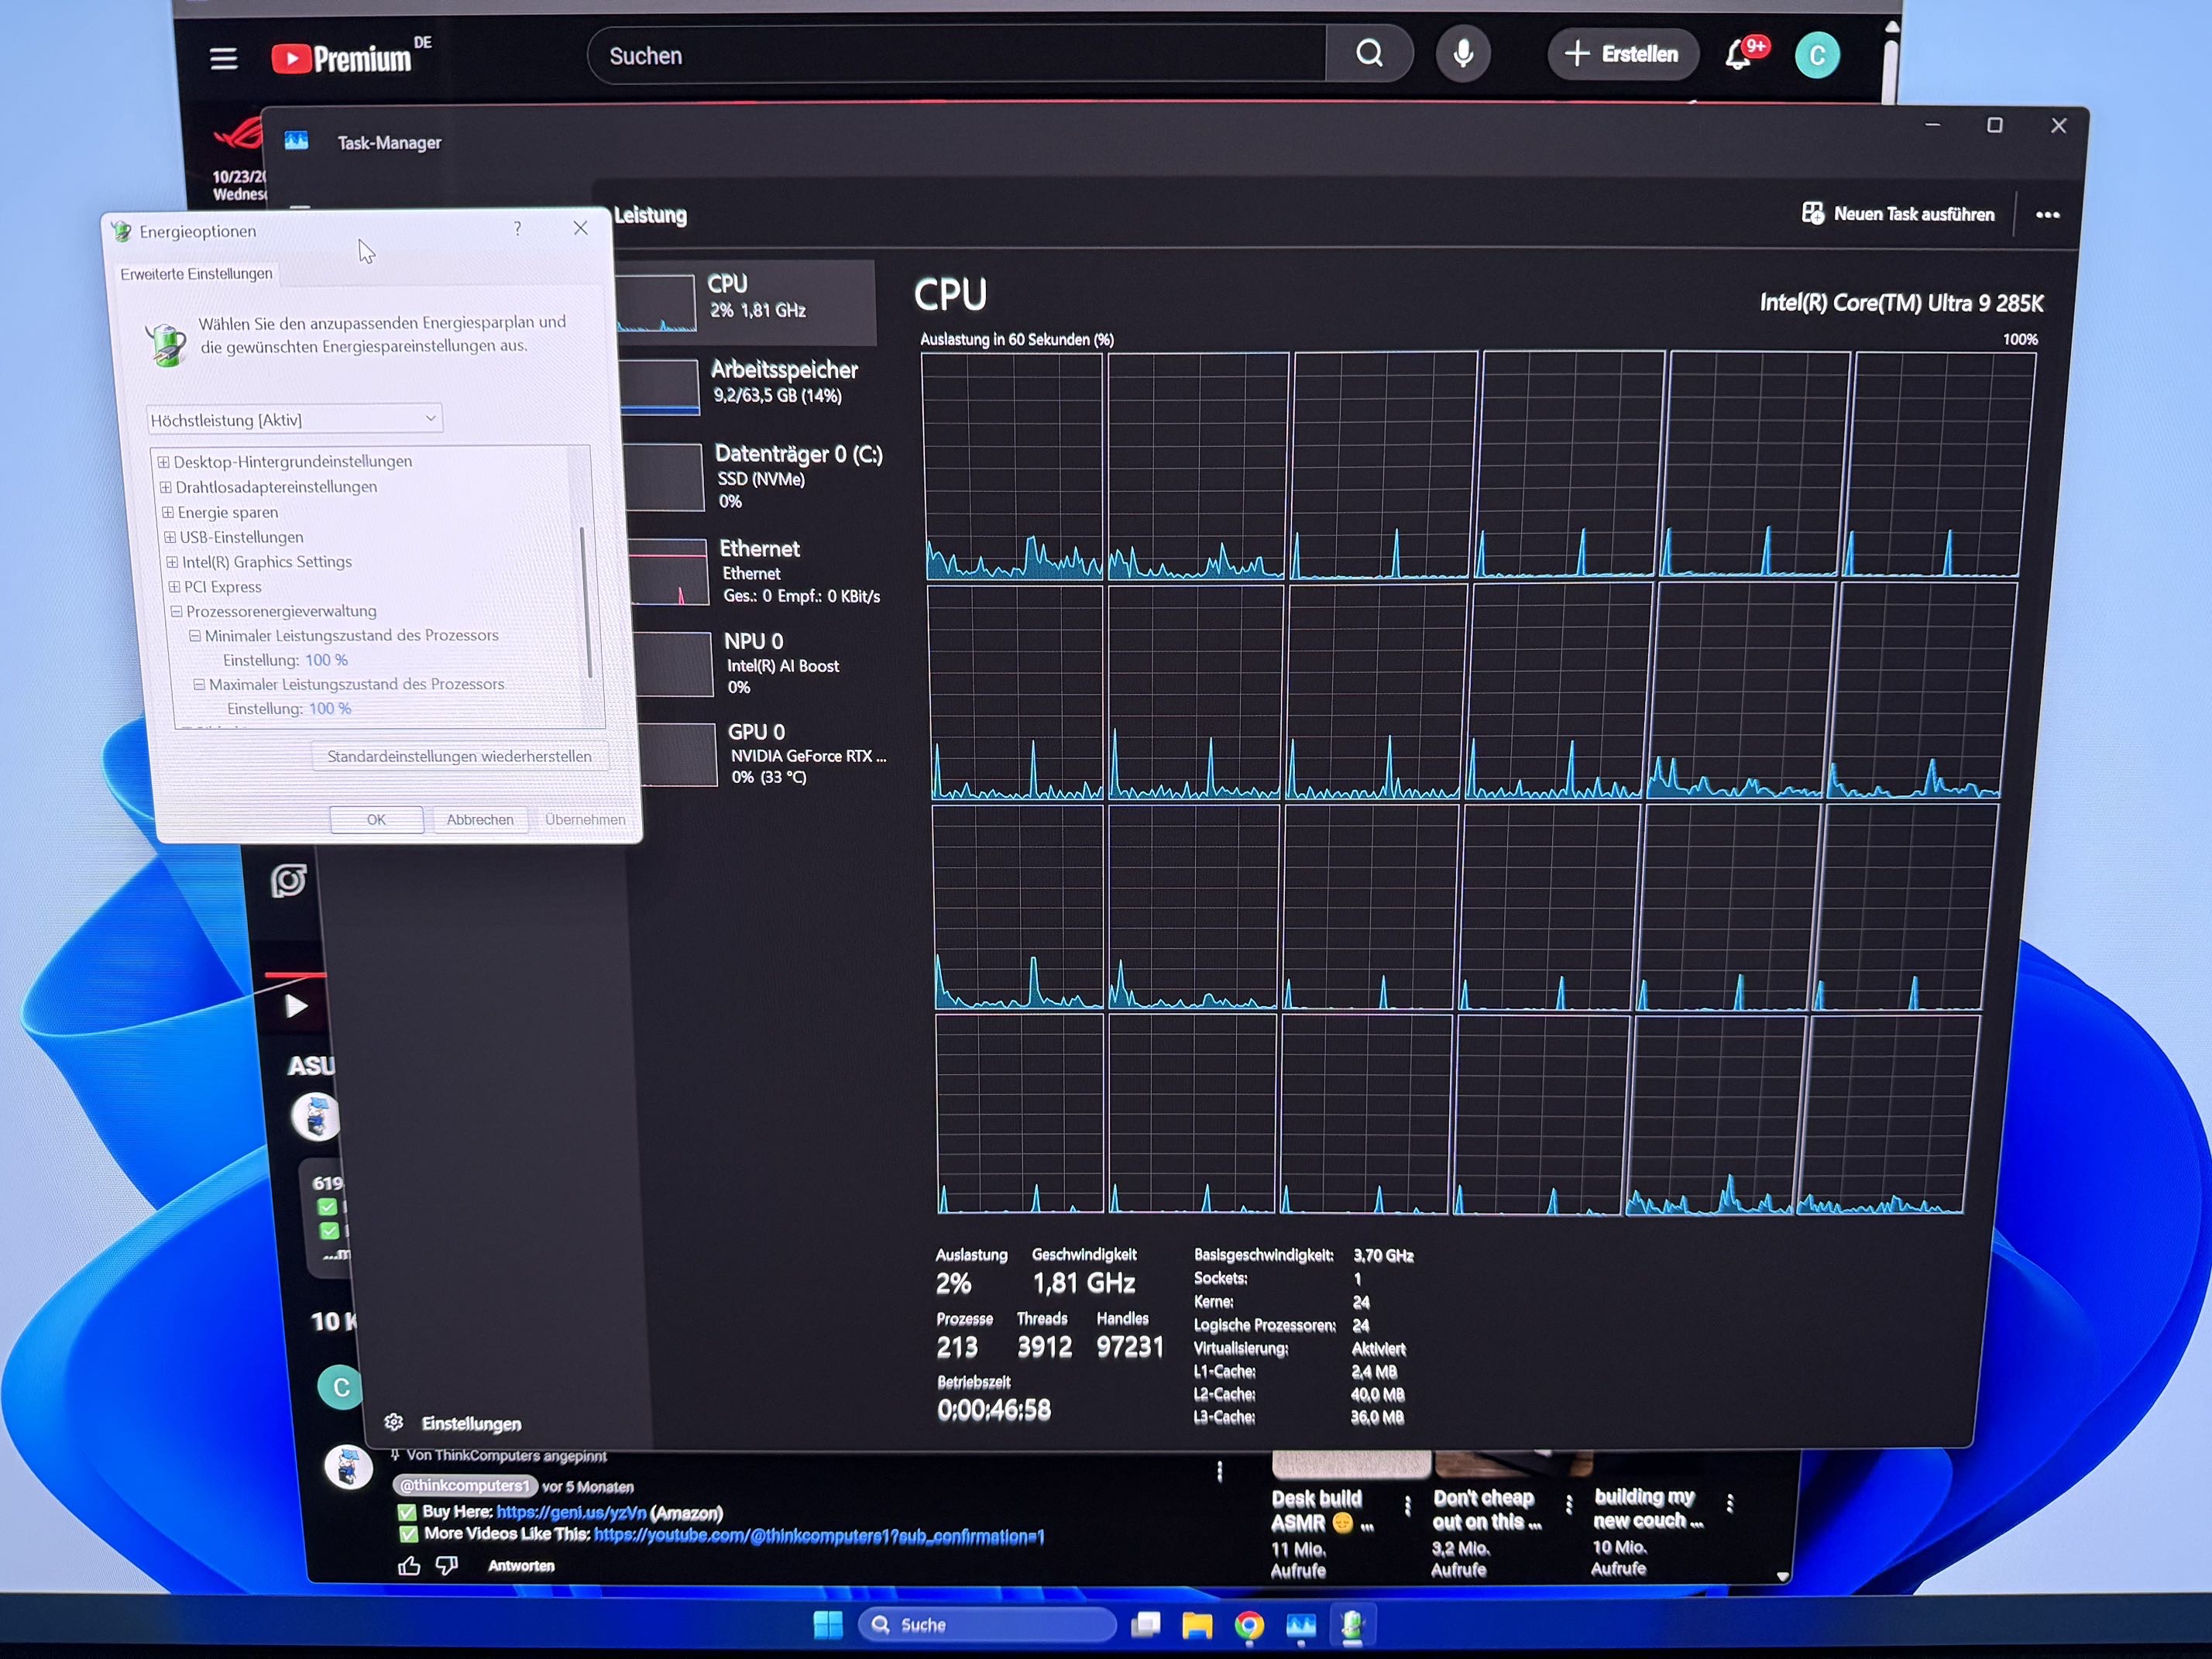Image resolution: width=2212 pixels, height=1659 pixels.
Task: Open Einstellungen gear in Task Manager
Action: [394, 1422]
